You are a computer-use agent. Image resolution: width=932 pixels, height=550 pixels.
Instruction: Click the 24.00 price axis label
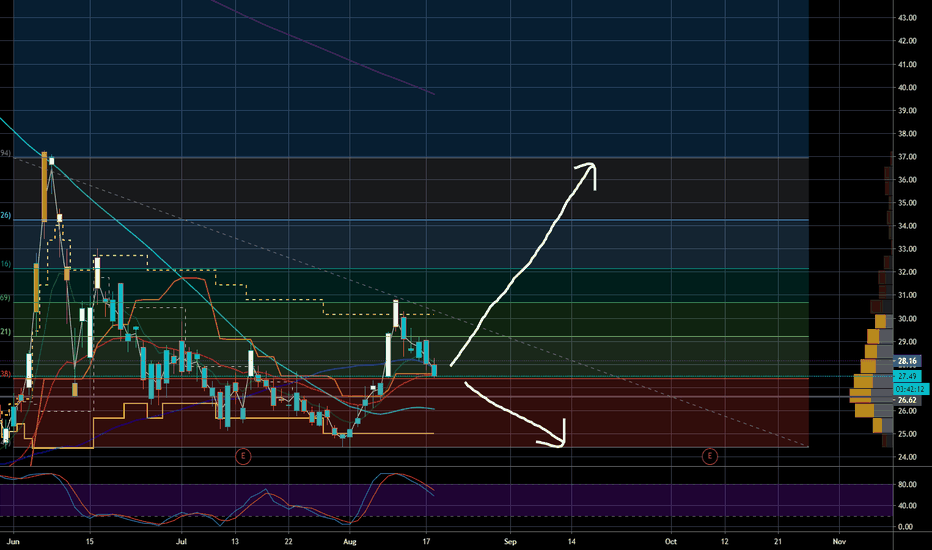pos(907,457)
